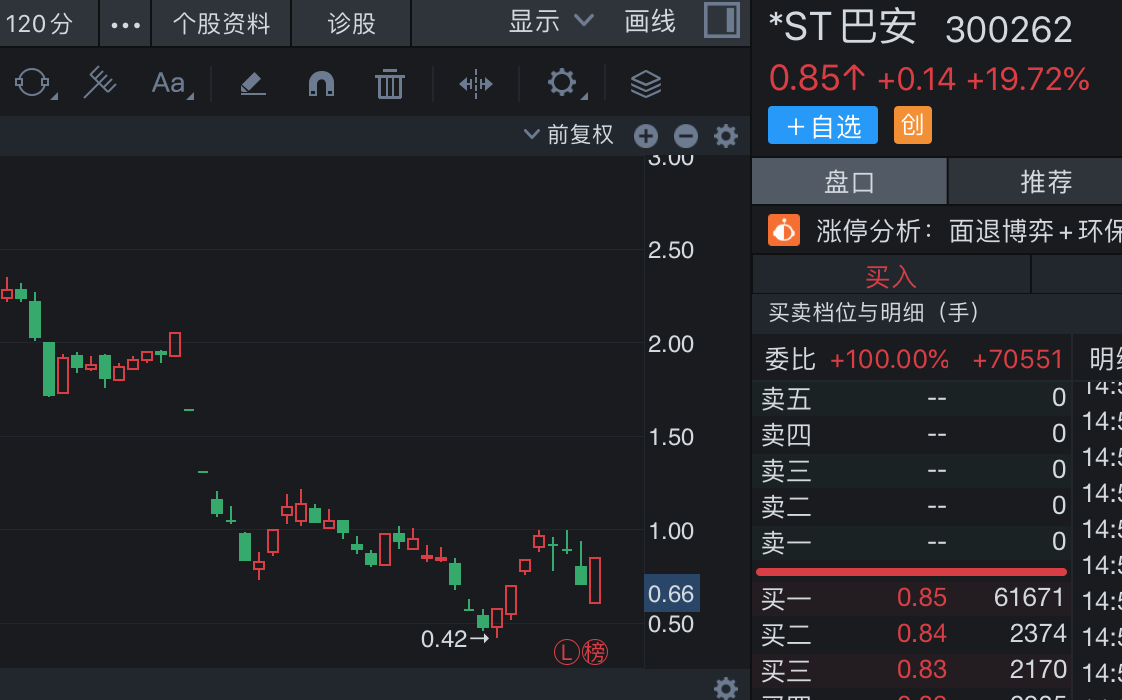The width and height of the screenshot is (1122, 700).
Task: Open the 个股资料 stock info page
Action: [x=221, y=23]
